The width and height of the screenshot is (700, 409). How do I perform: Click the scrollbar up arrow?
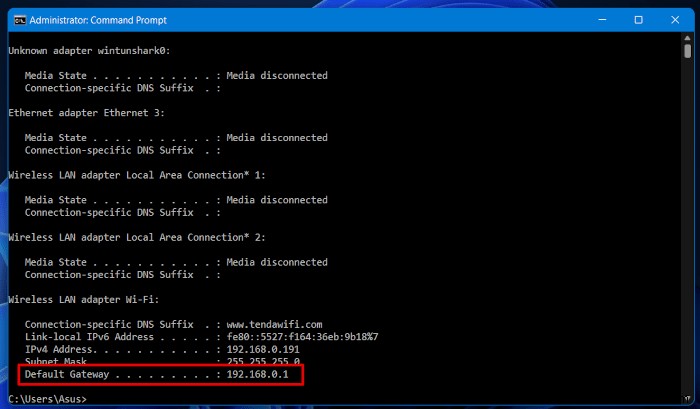[x=687, y=39]
